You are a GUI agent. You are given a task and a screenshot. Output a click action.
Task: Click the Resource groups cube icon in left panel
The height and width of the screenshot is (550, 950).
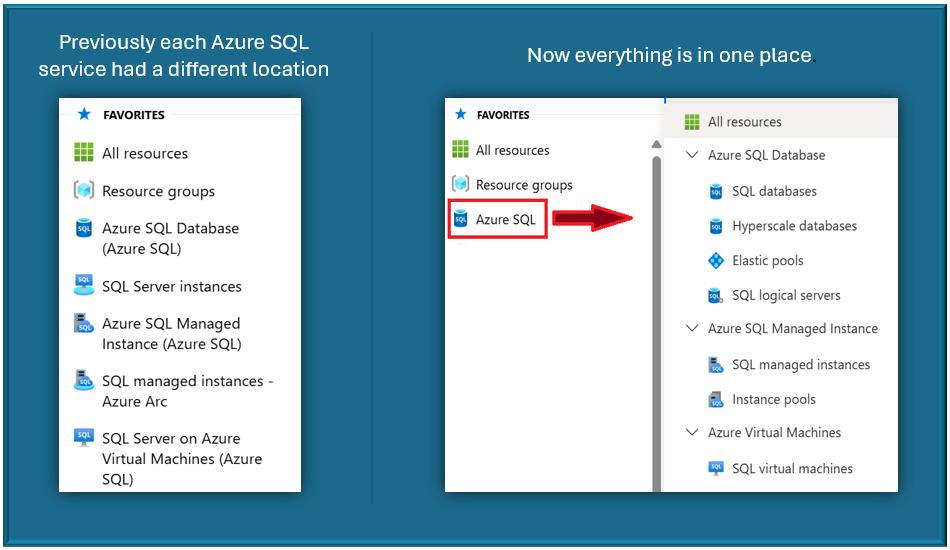pos(84,190)
